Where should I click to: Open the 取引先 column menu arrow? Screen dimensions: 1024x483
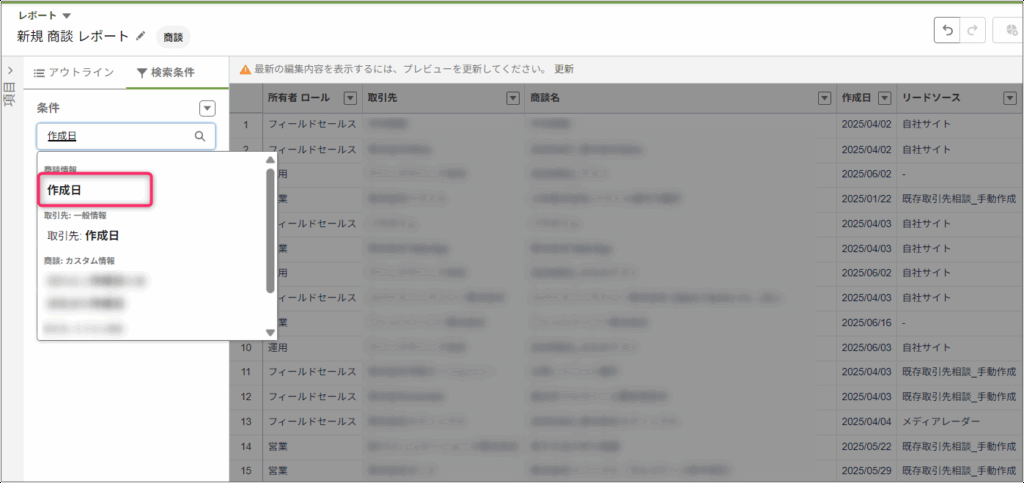pyautogui.click(x=512, y=98)
